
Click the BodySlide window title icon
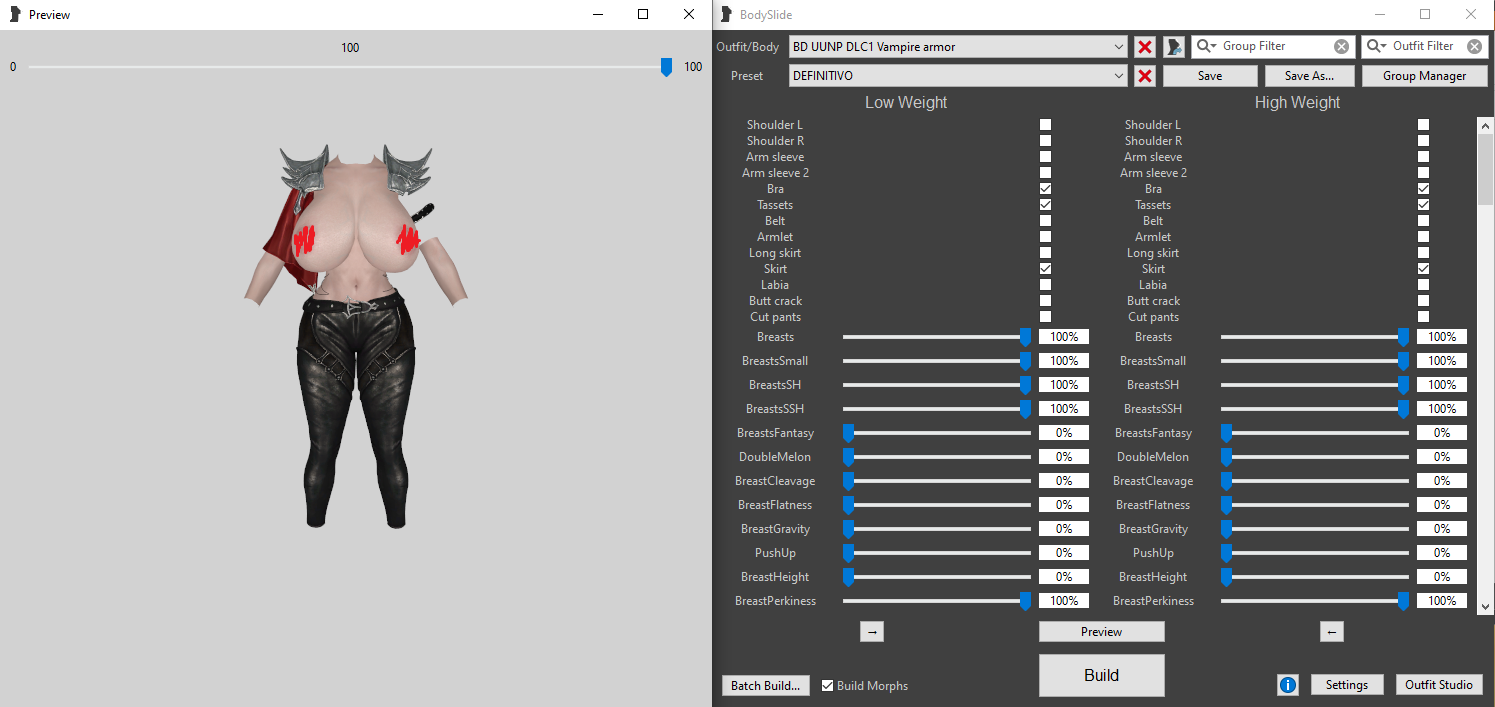[726, 14]
